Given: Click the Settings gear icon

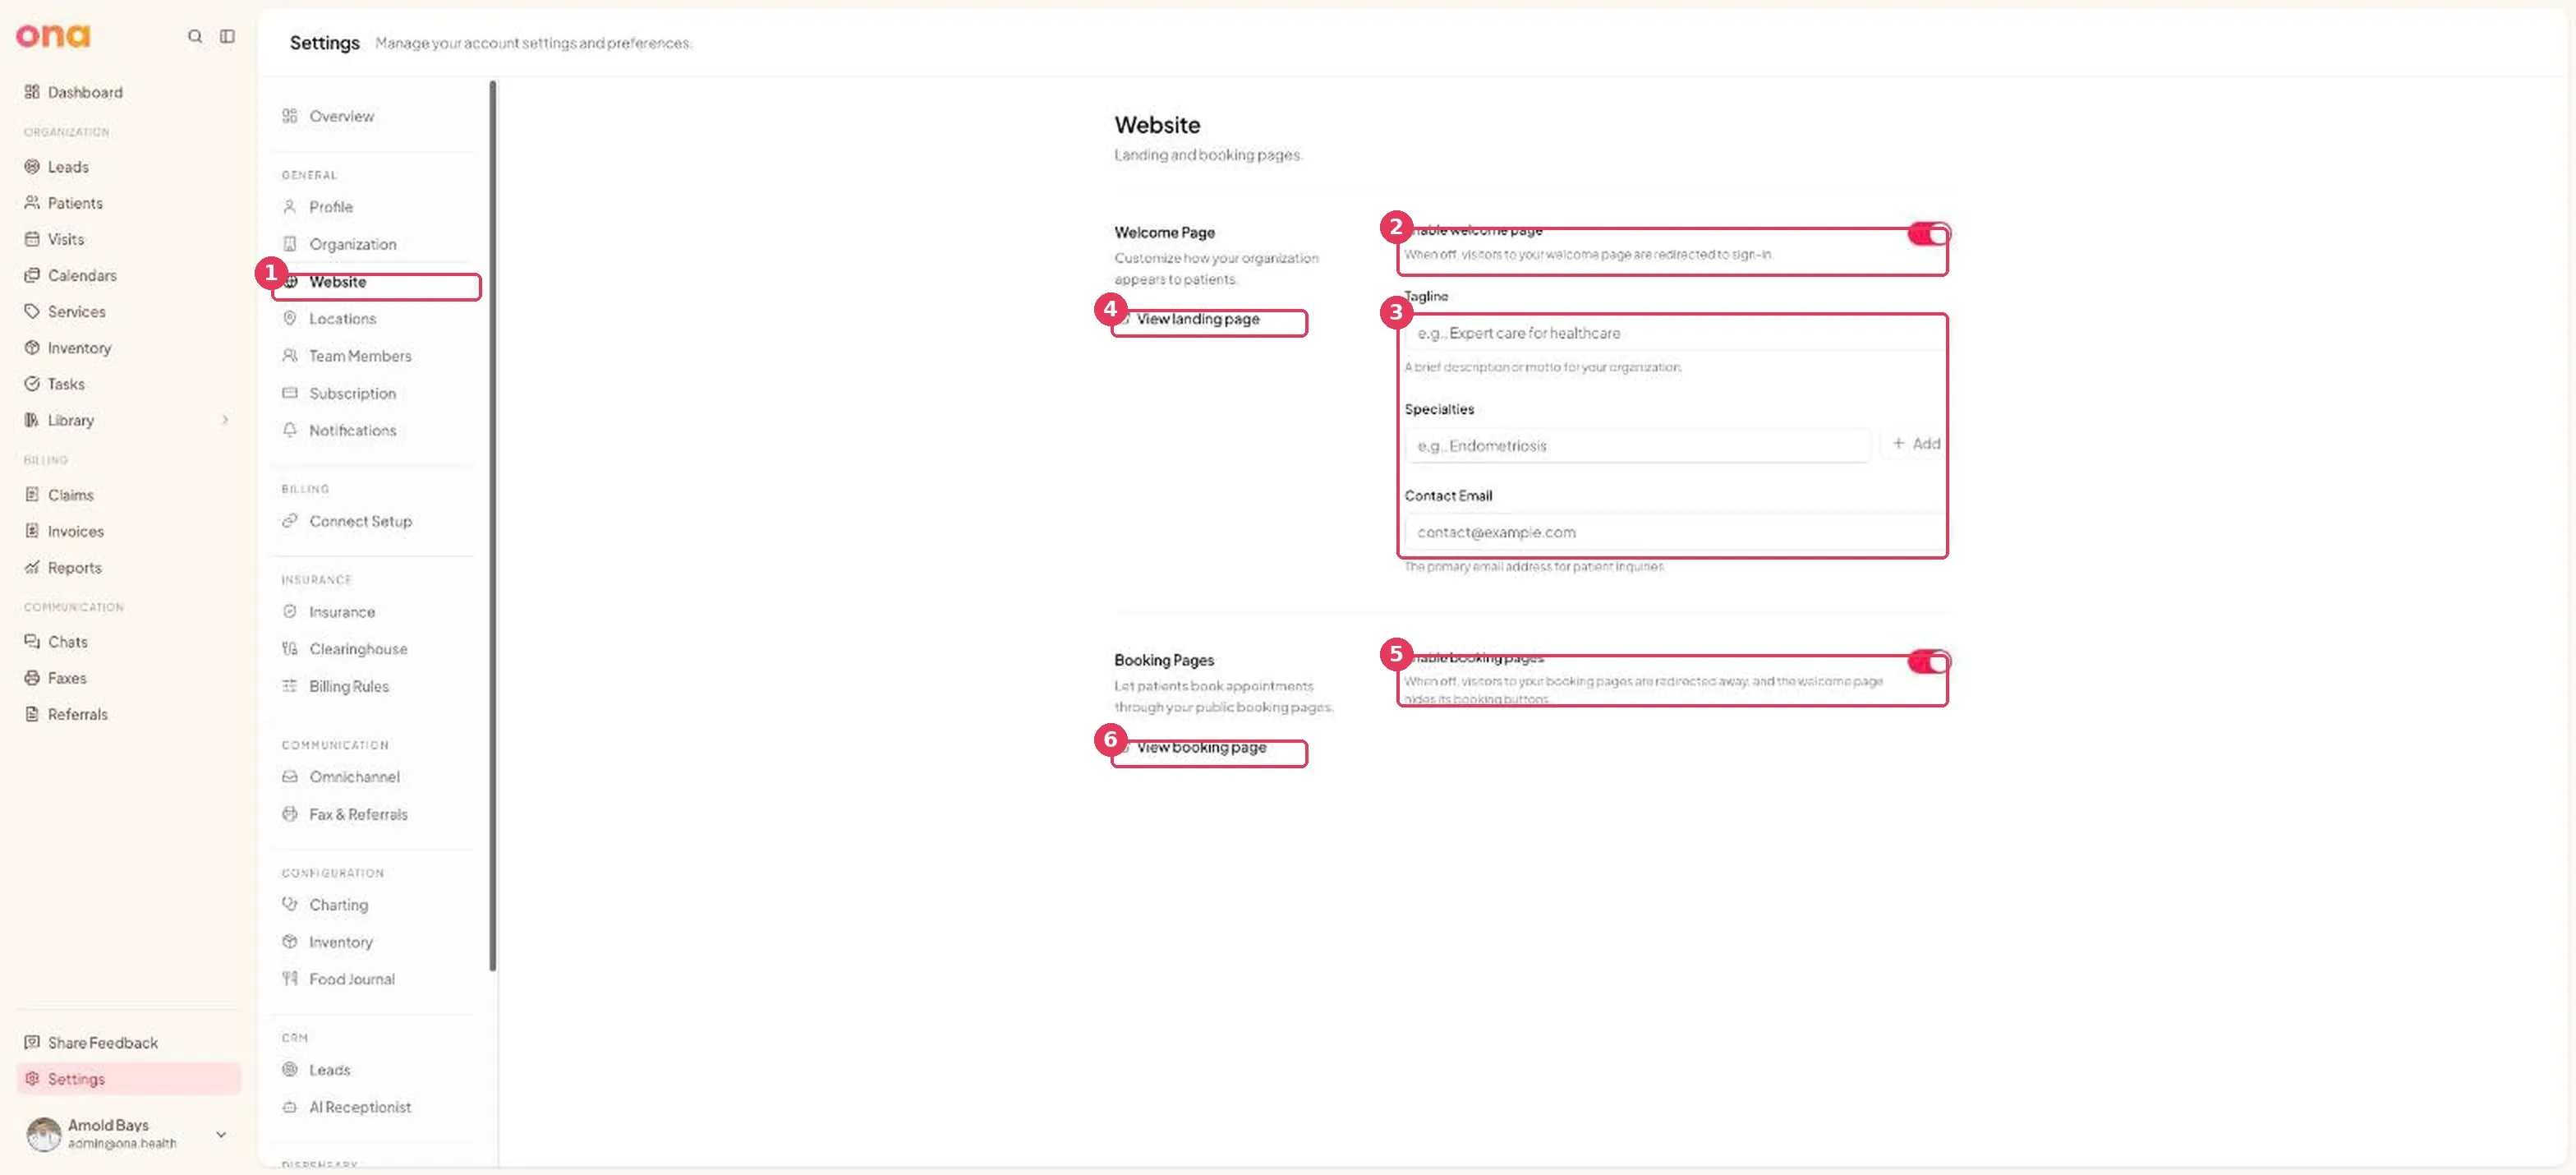Looking at the screenshot, I should click(x=32, y=1079).
